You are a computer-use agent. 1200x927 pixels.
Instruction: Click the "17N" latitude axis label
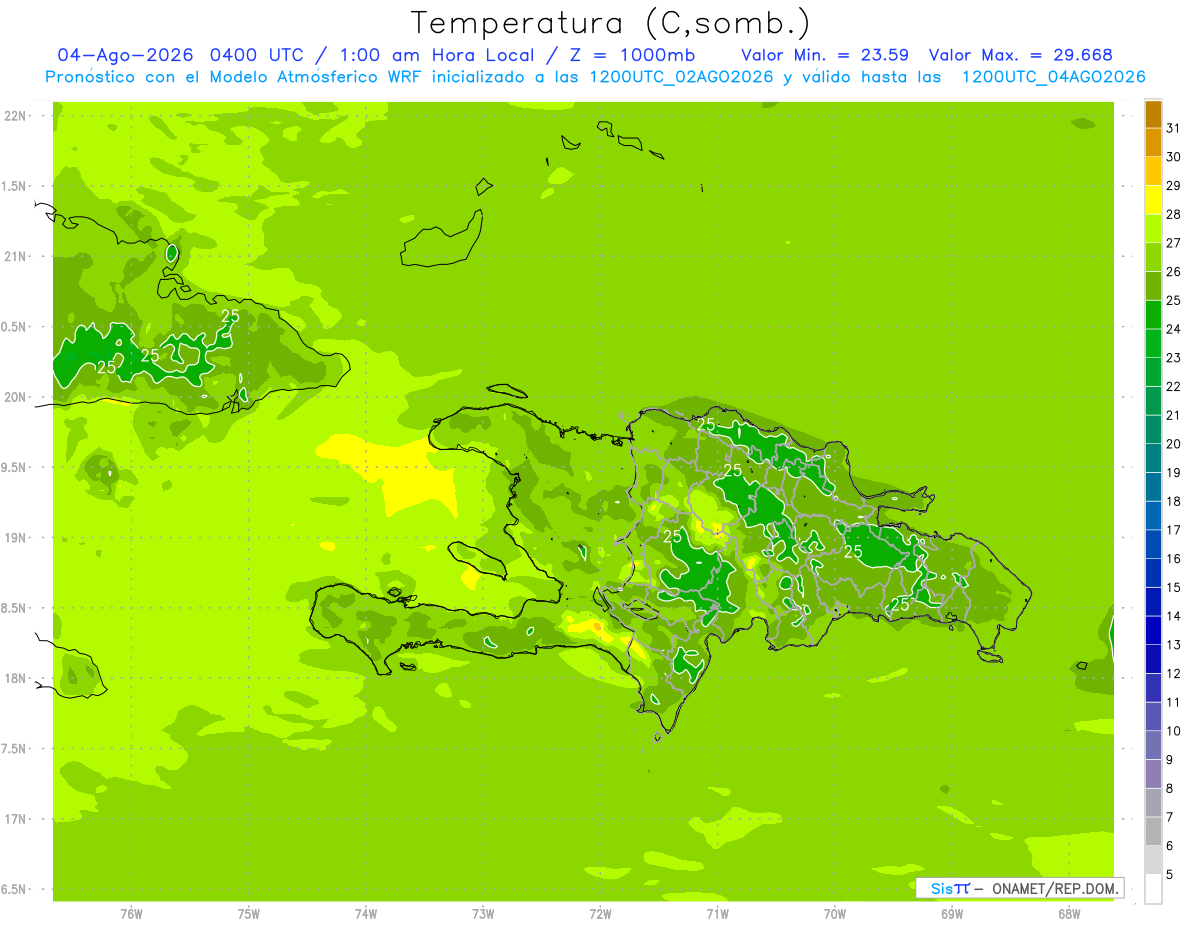pyautogui.click(x=15, y=819)
